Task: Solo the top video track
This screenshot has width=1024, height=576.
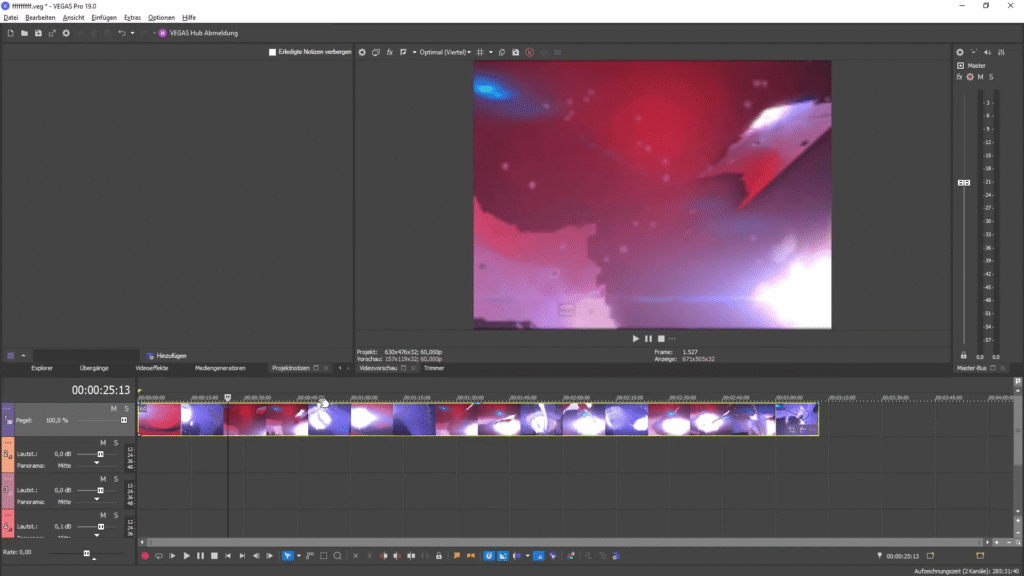Action: tap(127, 408)
